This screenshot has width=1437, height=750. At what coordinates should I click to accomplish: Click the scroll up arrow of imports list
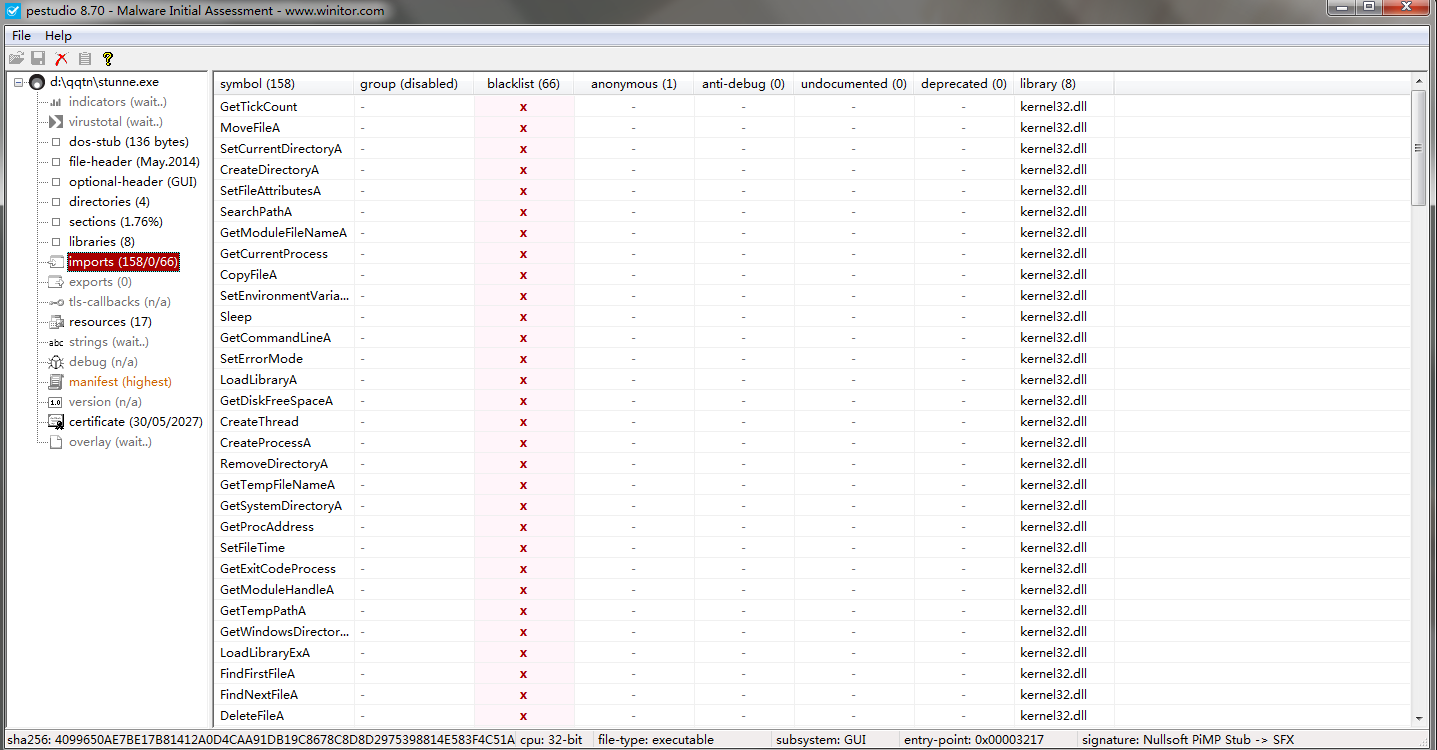[1418, 81]
